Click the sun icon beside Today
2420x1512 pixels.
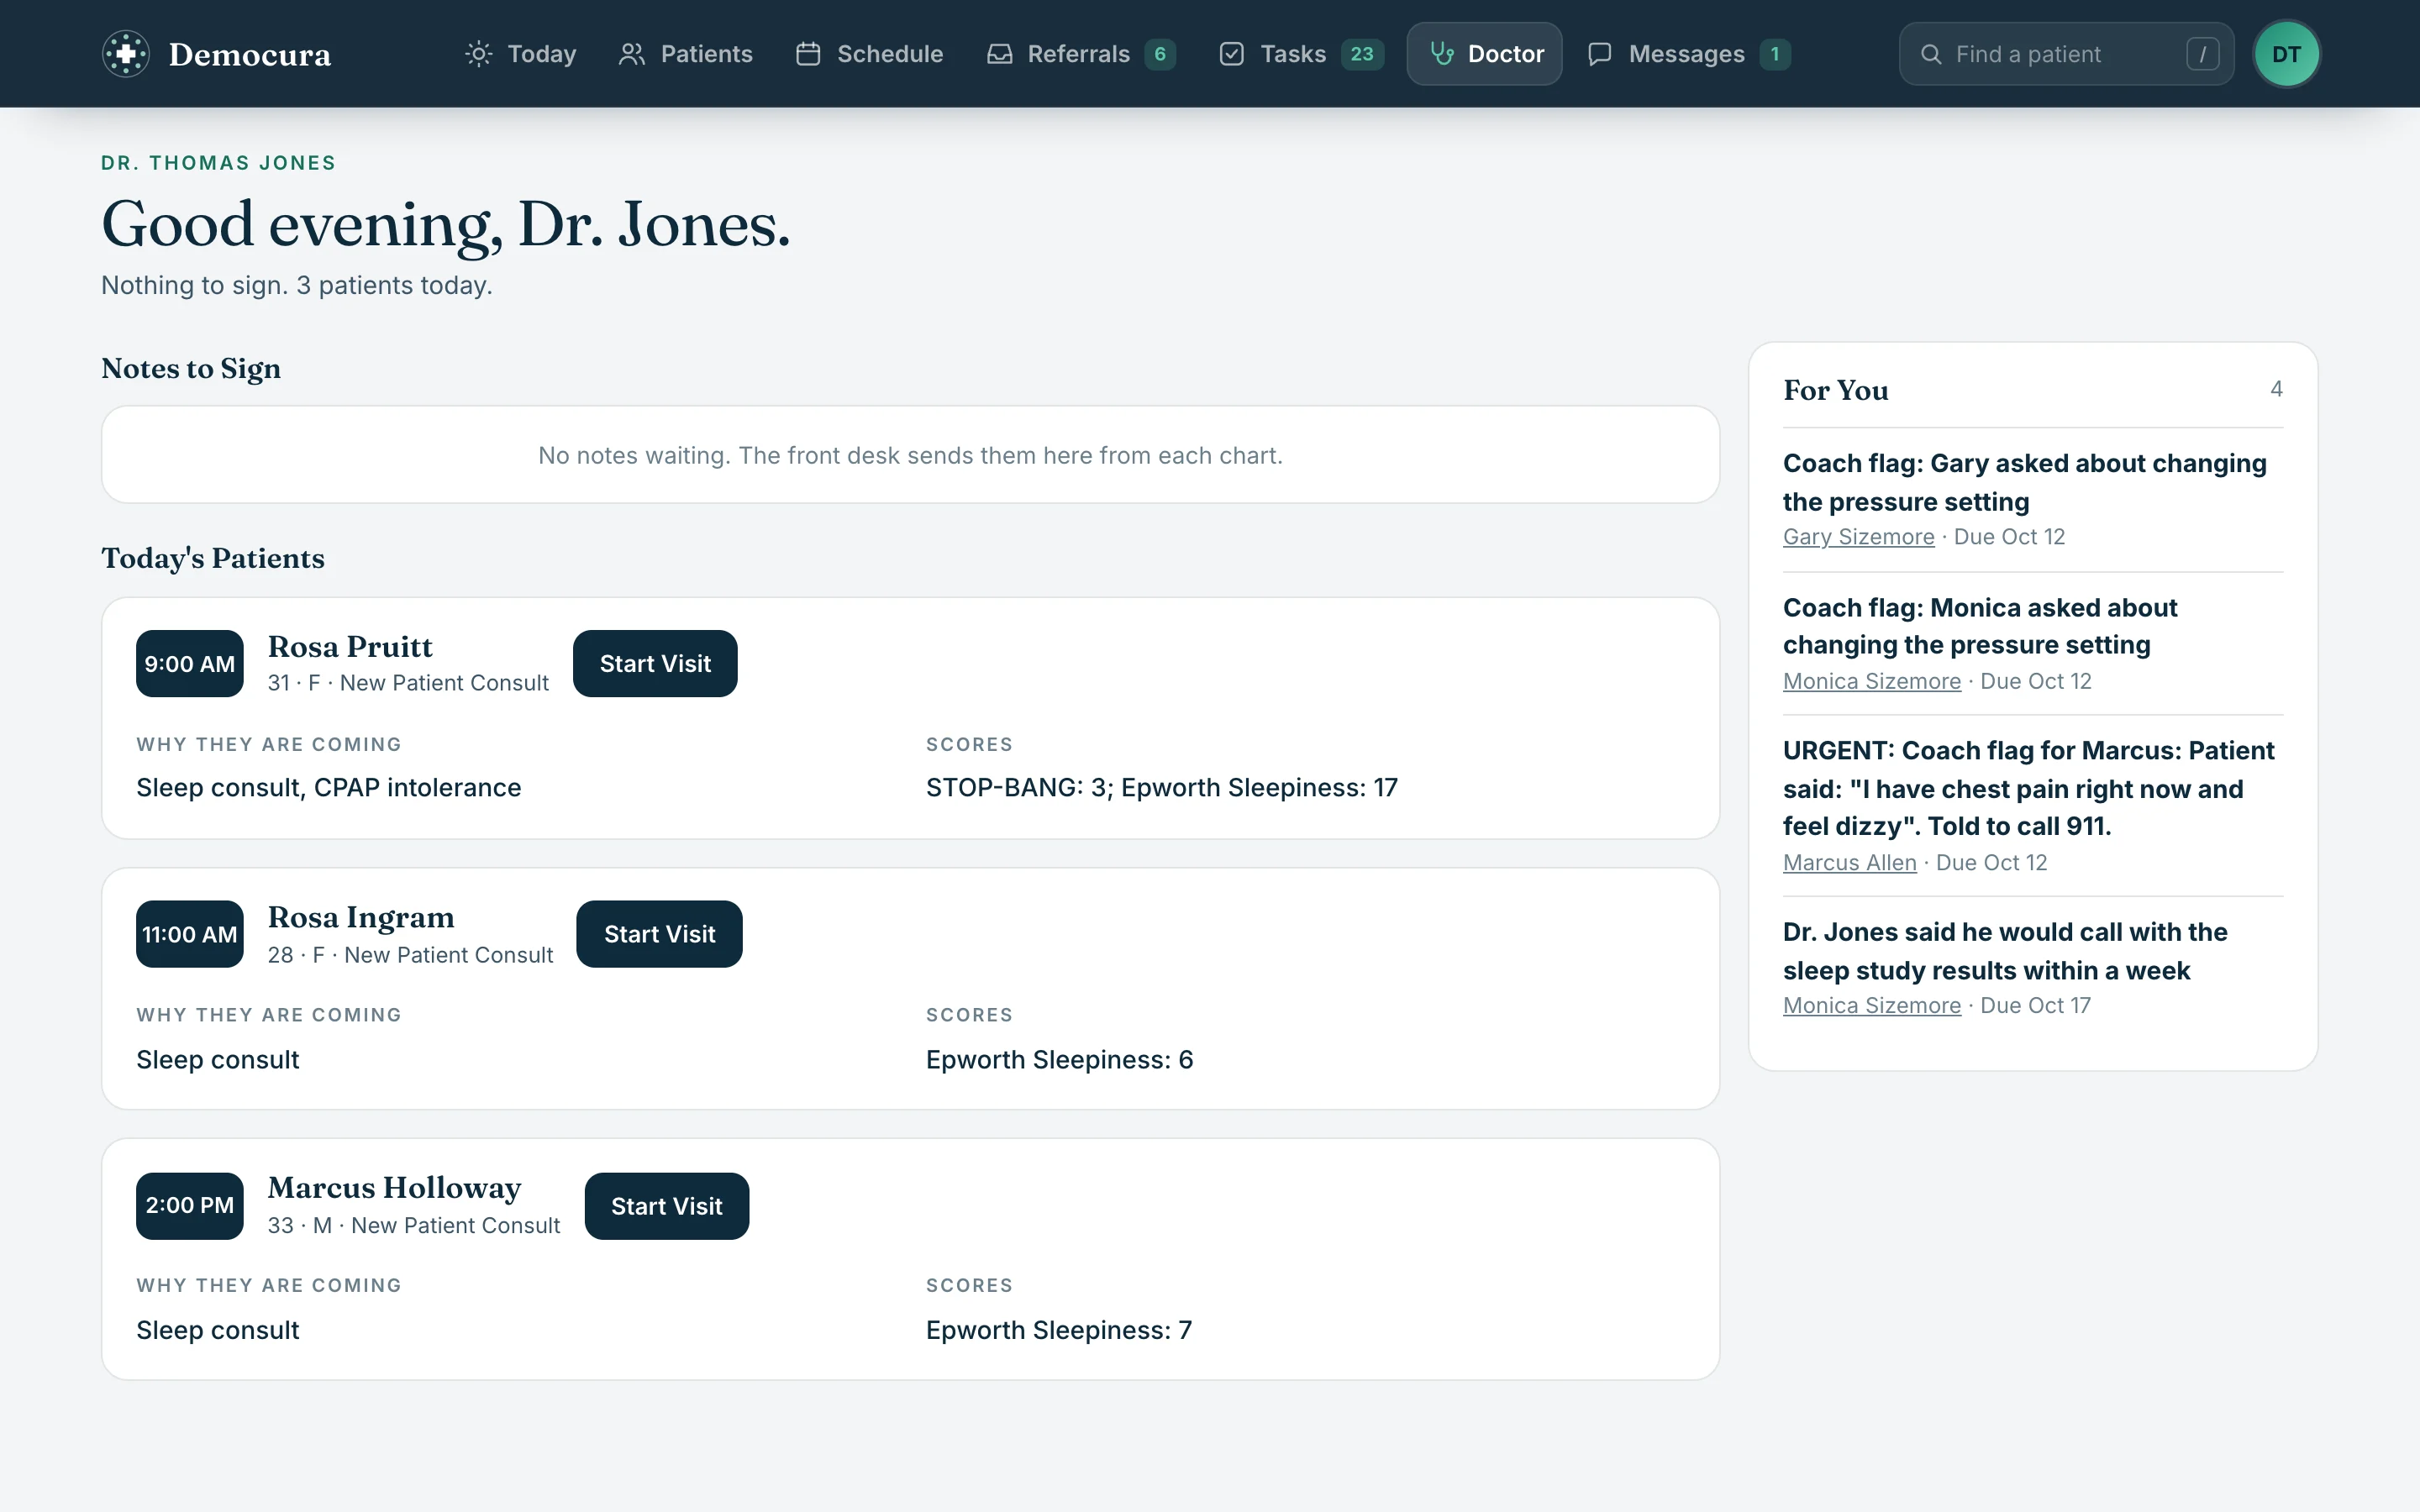479,54
